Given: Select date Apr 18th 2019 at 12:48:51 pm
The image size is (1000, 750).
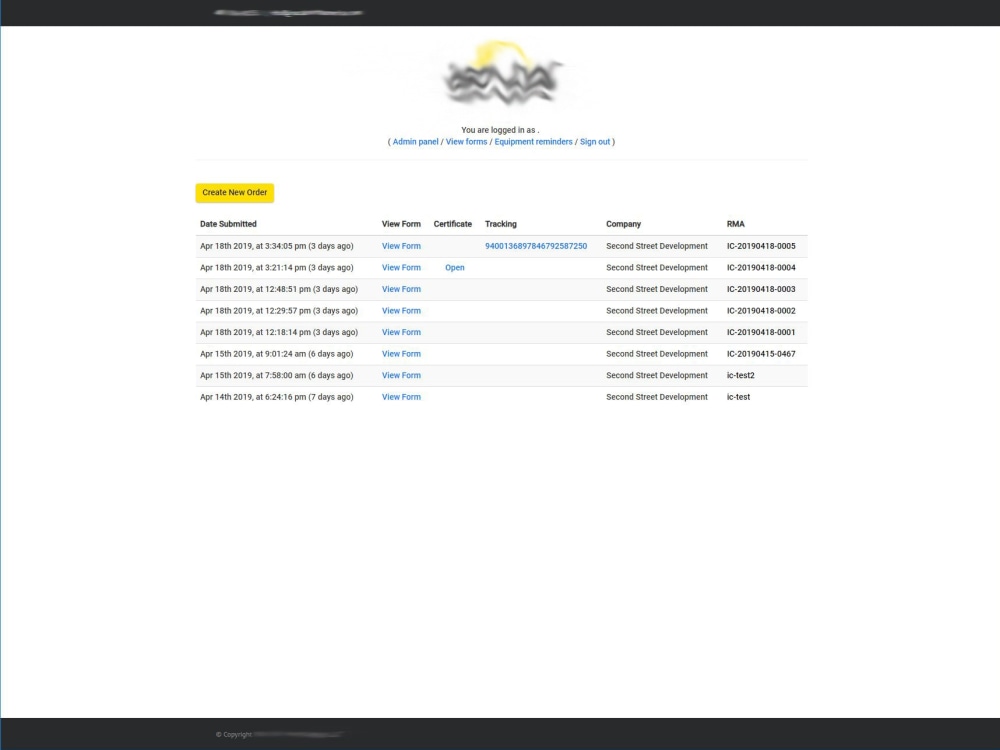Looking at the screenshot, I should [279, 290].
